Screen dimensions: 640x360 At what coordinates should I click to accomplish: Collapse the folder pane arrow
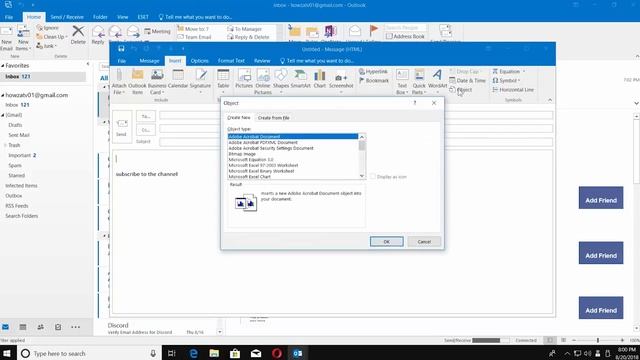[88, 64]
